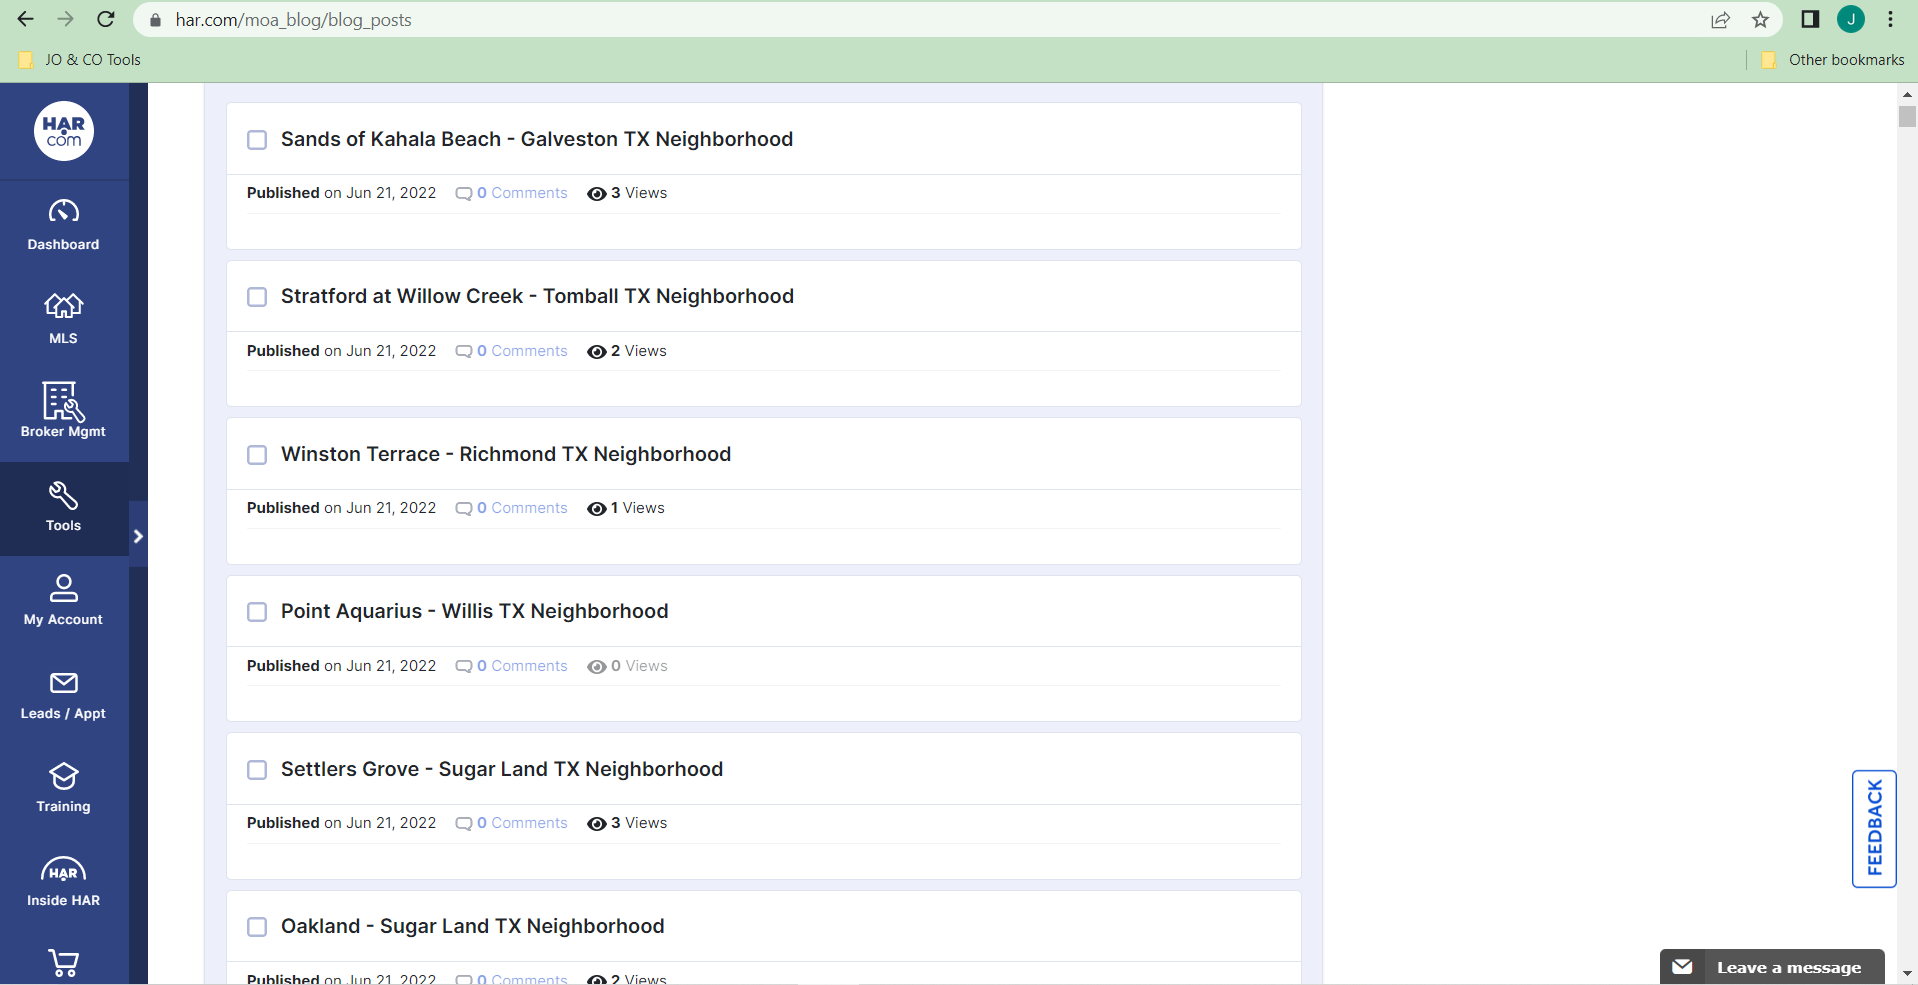This screenshot has height=985, width=1918.
Task: Open Sands of Kahala Beach post title
Action: click(x=537, y=139)
